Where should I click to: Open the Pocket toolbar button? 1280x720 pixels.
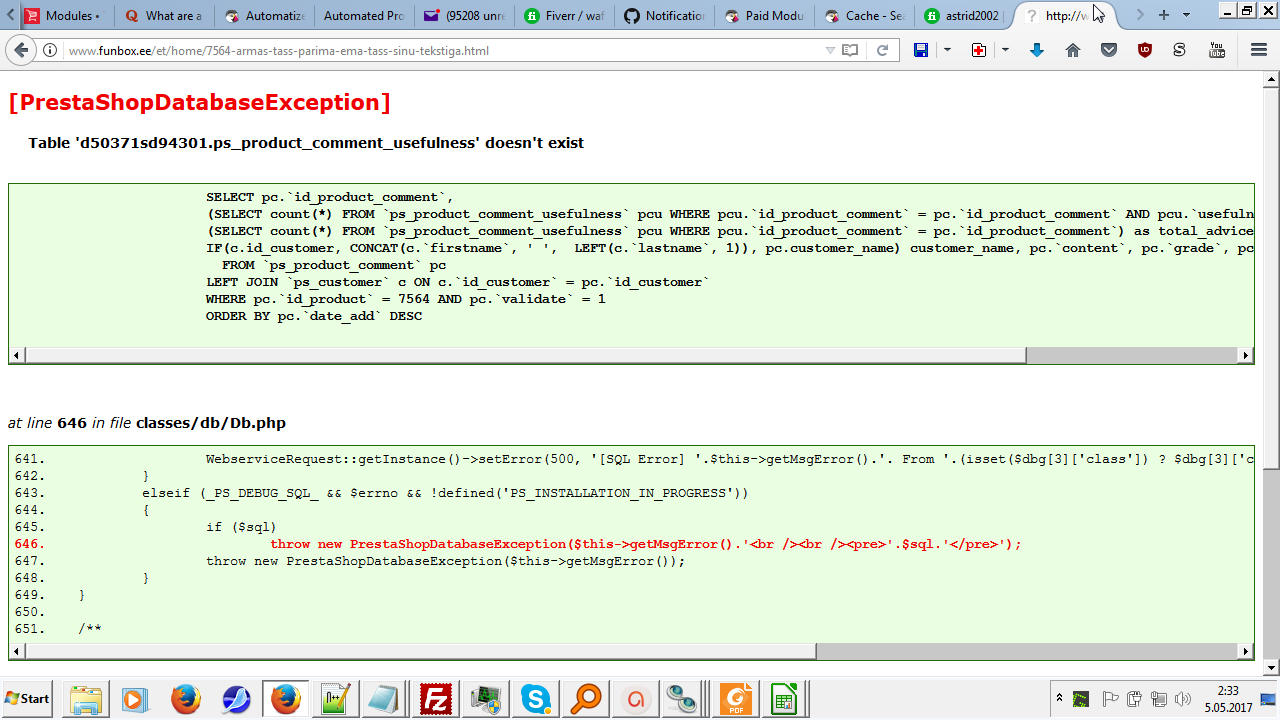tap(1109, 50)
